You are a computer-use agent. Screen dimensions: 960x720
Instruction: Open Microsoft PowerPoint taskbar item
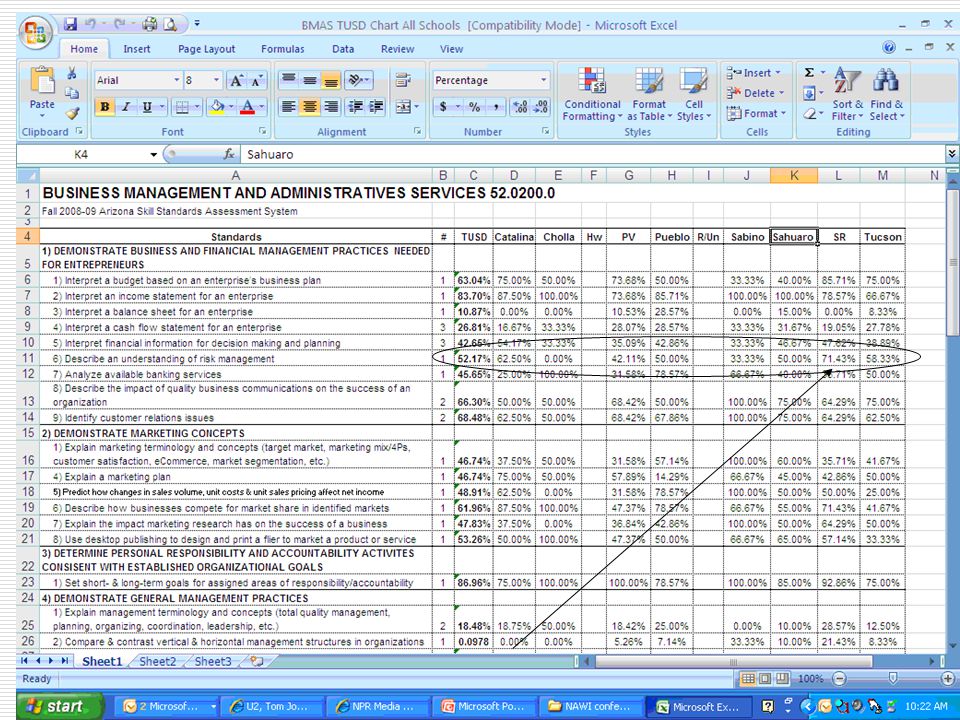(483, 707)
